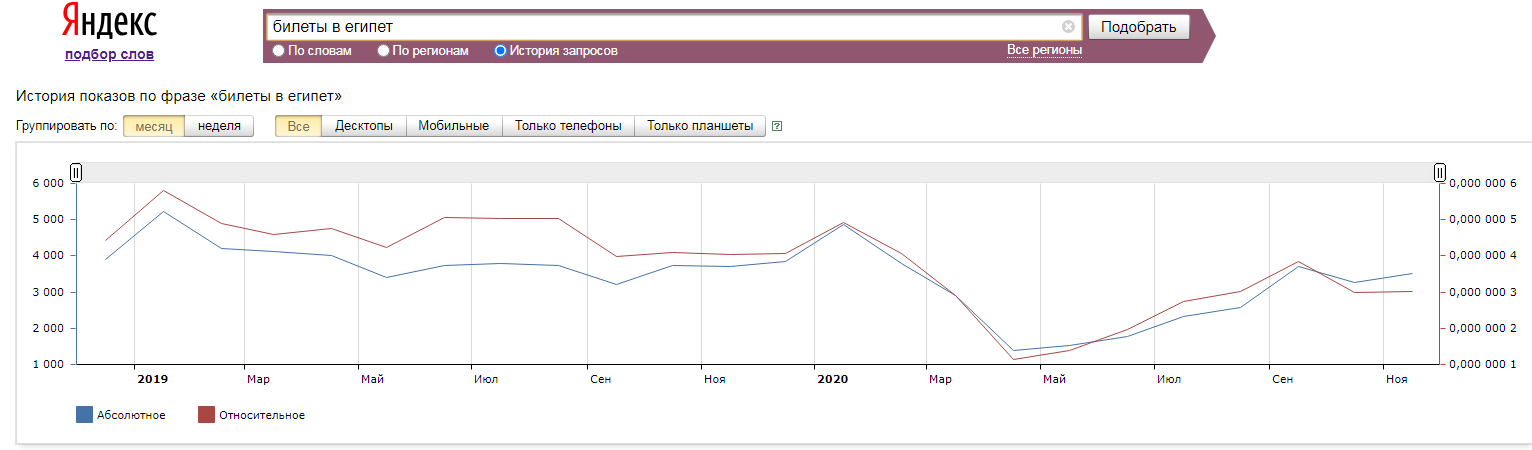This screenshot has height=450, width=1532.
Task: Select the right range slider handle
Action: (1440, 173)
